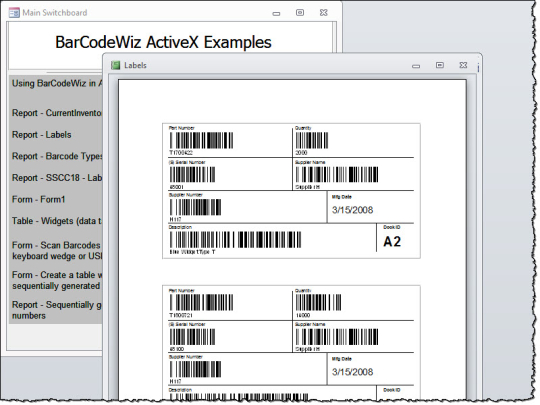Click second label's Part Number barcode

coord(201,303)
